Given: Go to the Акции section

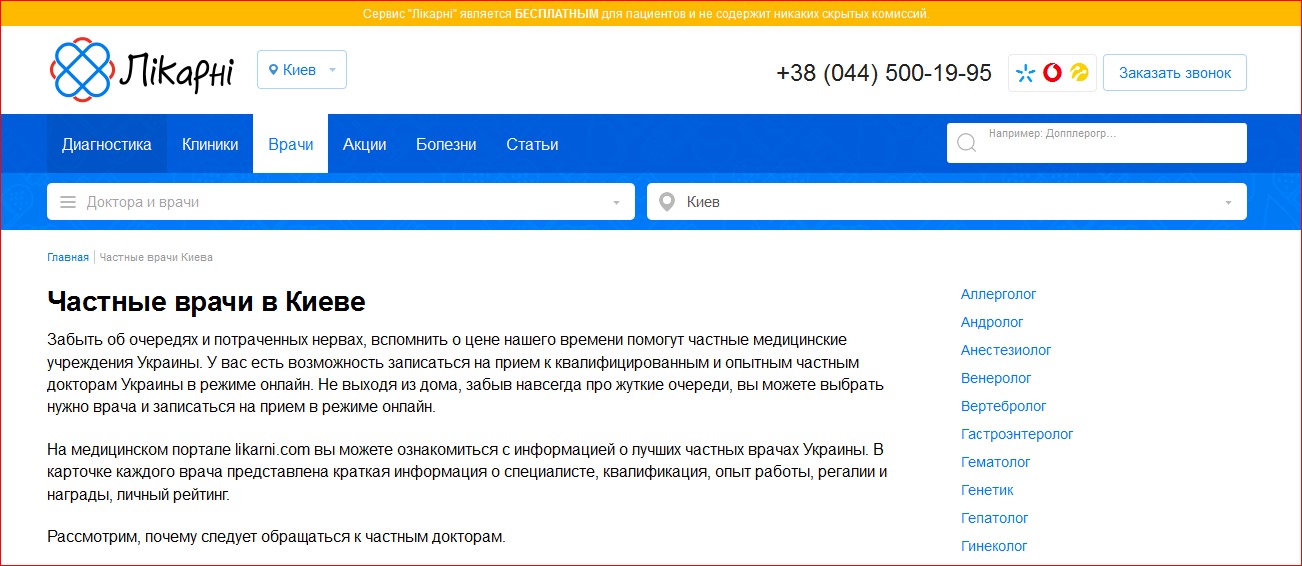Looking at the screenshot, I should click(364, 144).
